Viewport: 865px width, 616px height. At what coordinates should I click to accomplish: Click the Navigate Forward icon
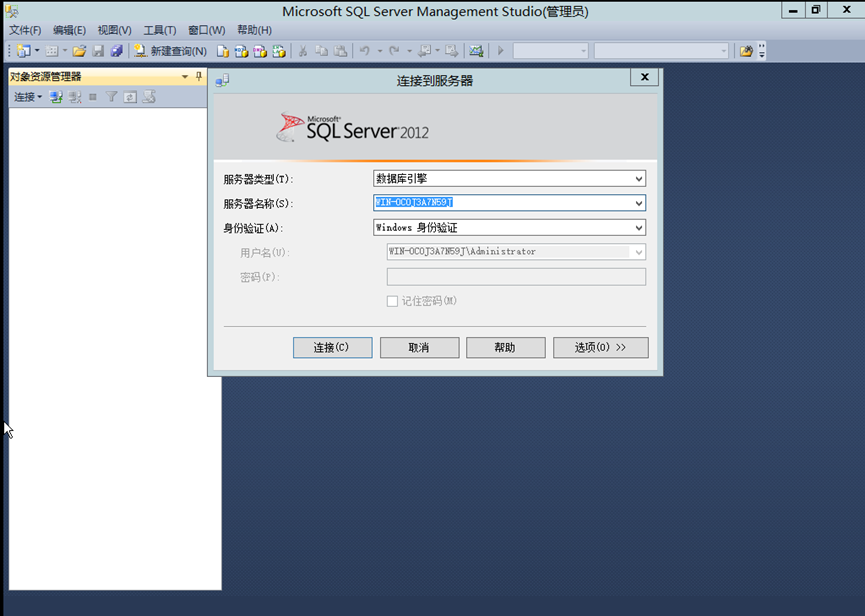[x=452, y=51]
